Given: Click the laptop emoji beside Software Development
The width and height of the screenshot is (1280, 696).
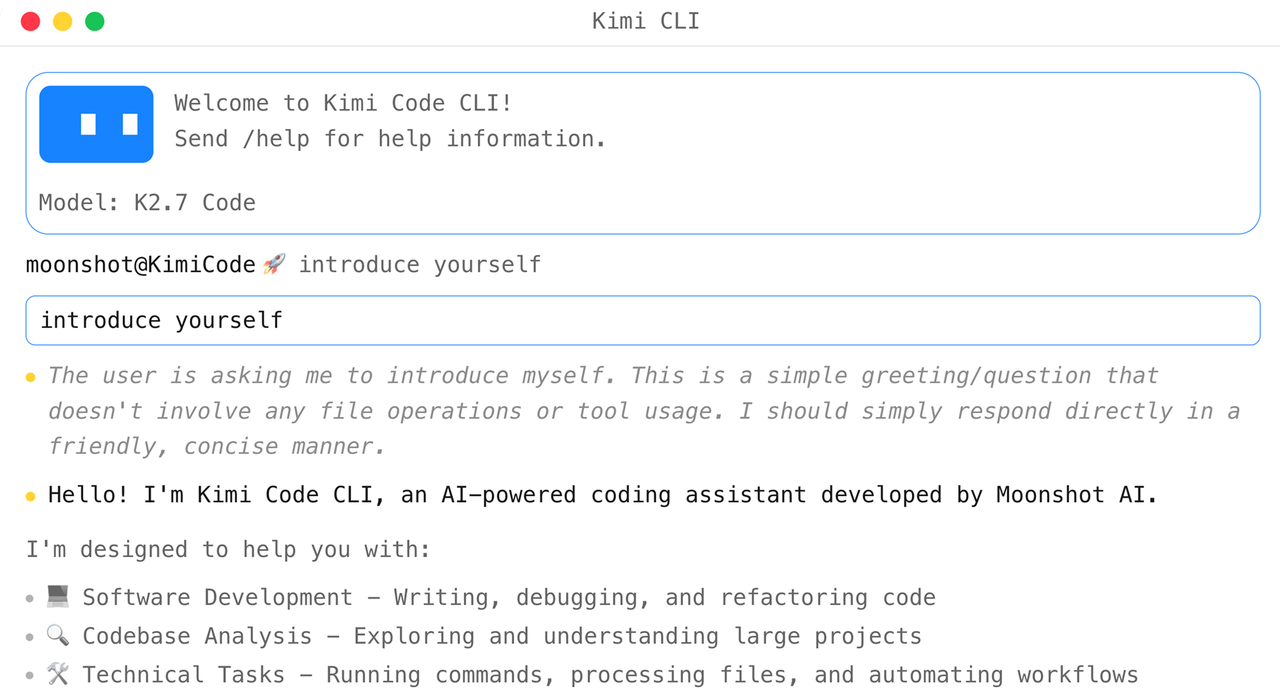Looking at the screenshot, I should (58, 597).
